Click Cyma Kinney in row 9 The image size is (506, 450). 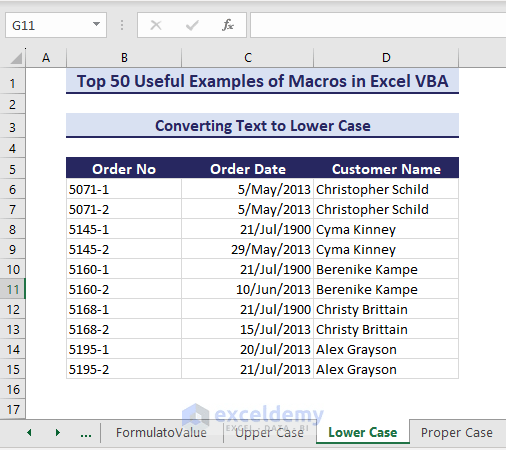(386, 249)
